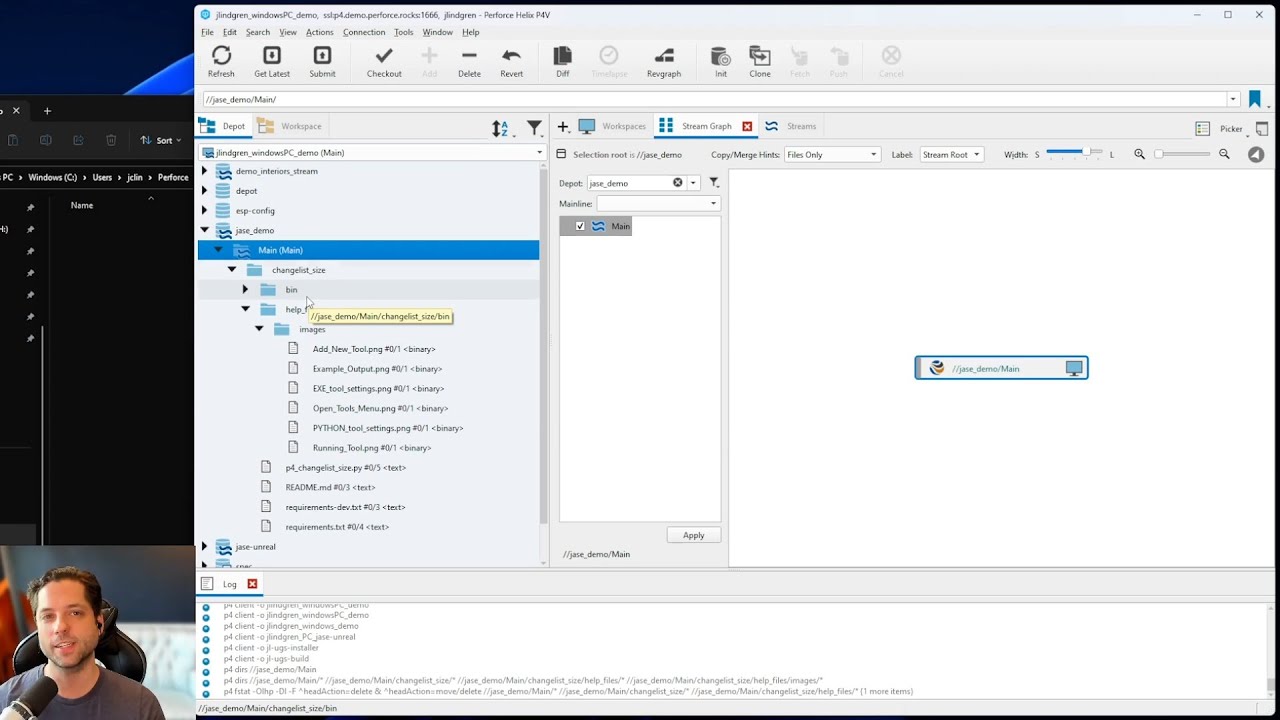Open the Tools menu
Screen dimensions: 1280x720
[403, 32]
